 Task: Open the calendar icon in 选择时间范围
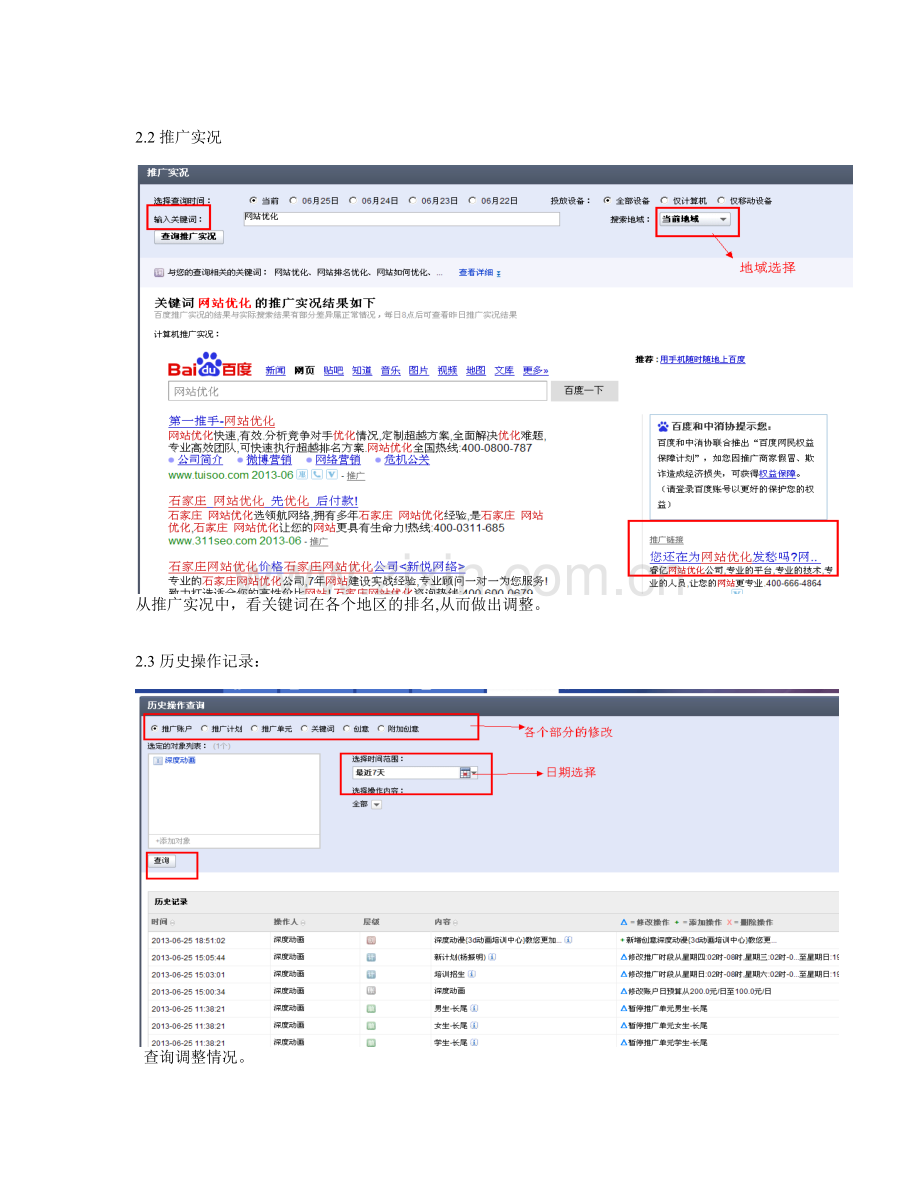[466, 772]
